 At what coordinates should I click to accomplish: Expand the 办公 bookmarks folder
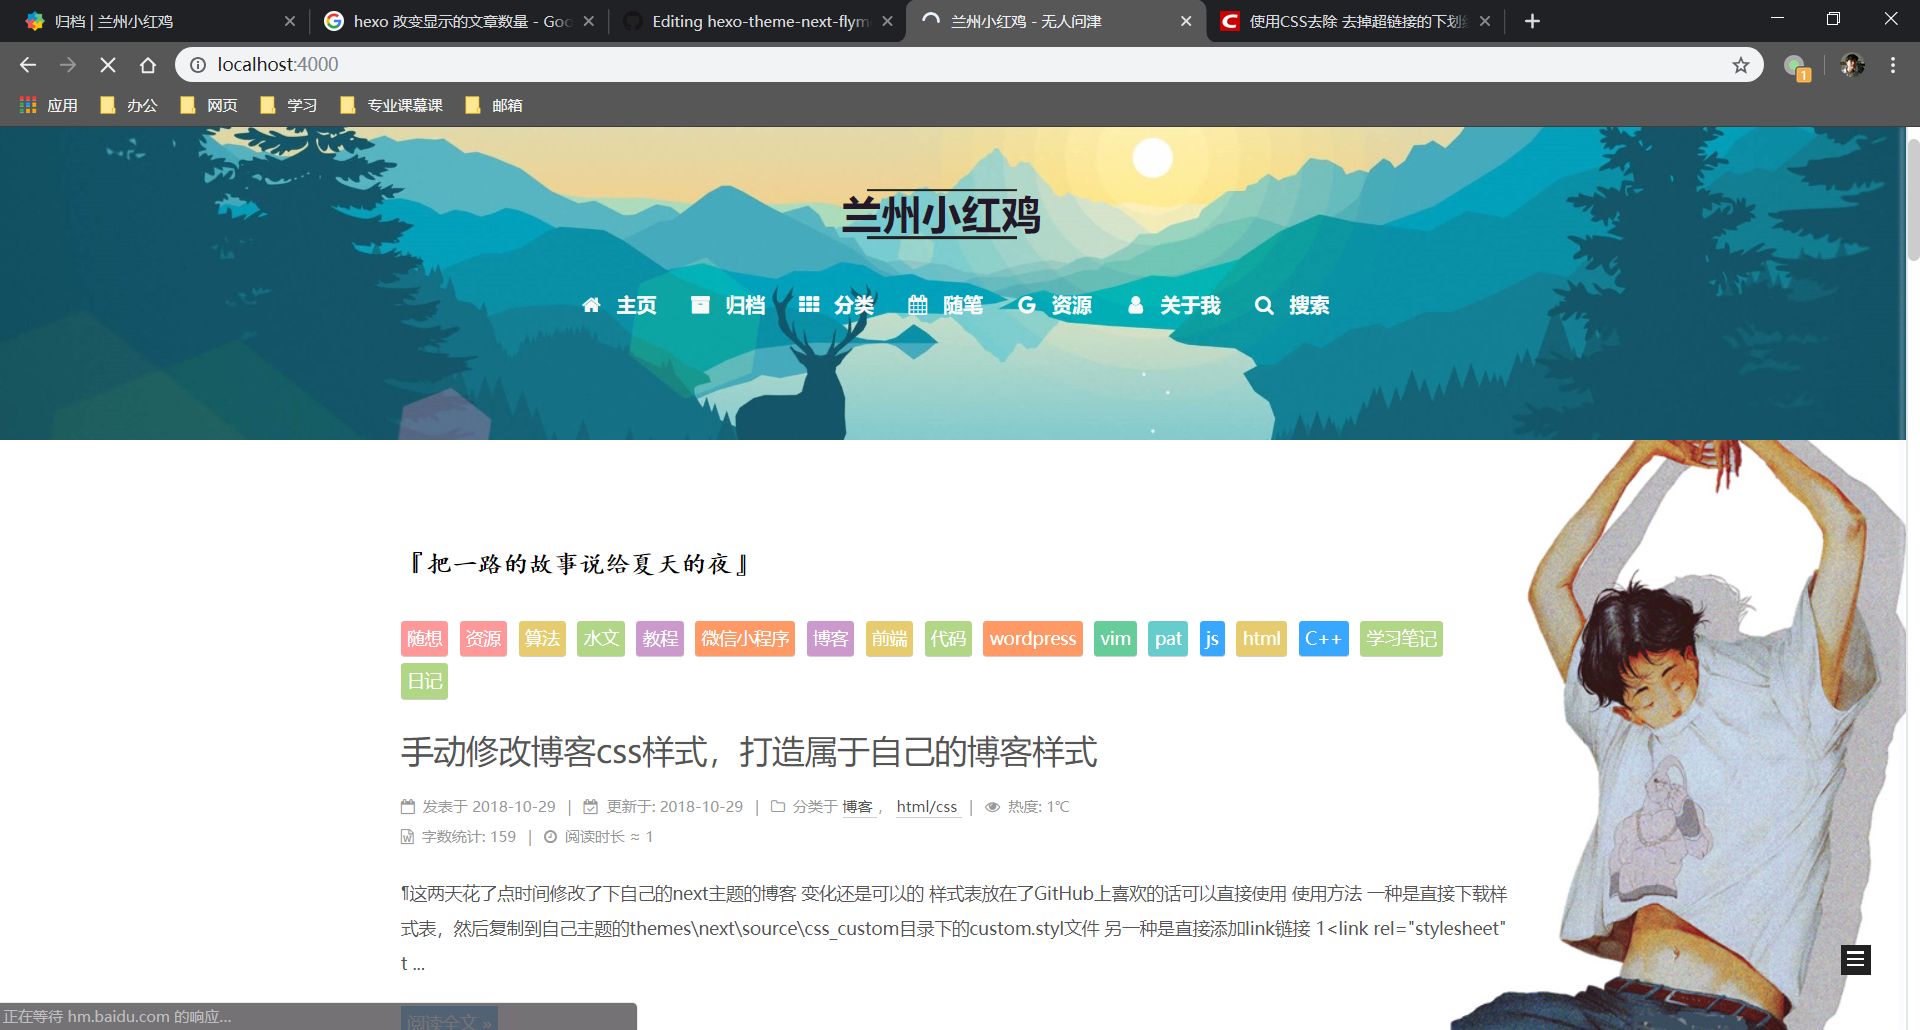tap(129, 104)
